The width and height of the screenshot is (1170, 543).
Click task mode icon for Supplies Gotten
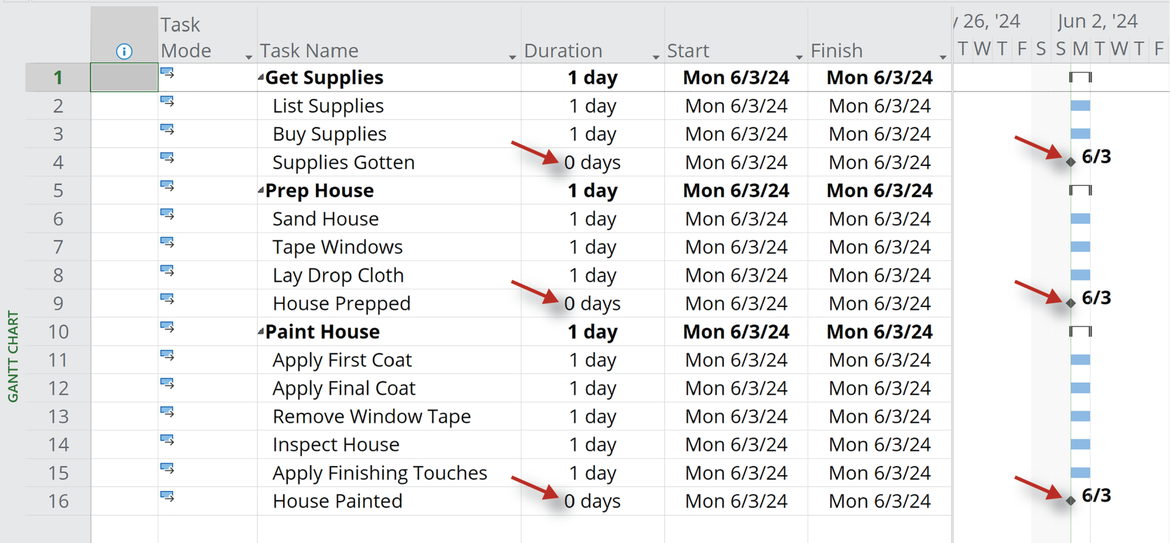[167, 158]
